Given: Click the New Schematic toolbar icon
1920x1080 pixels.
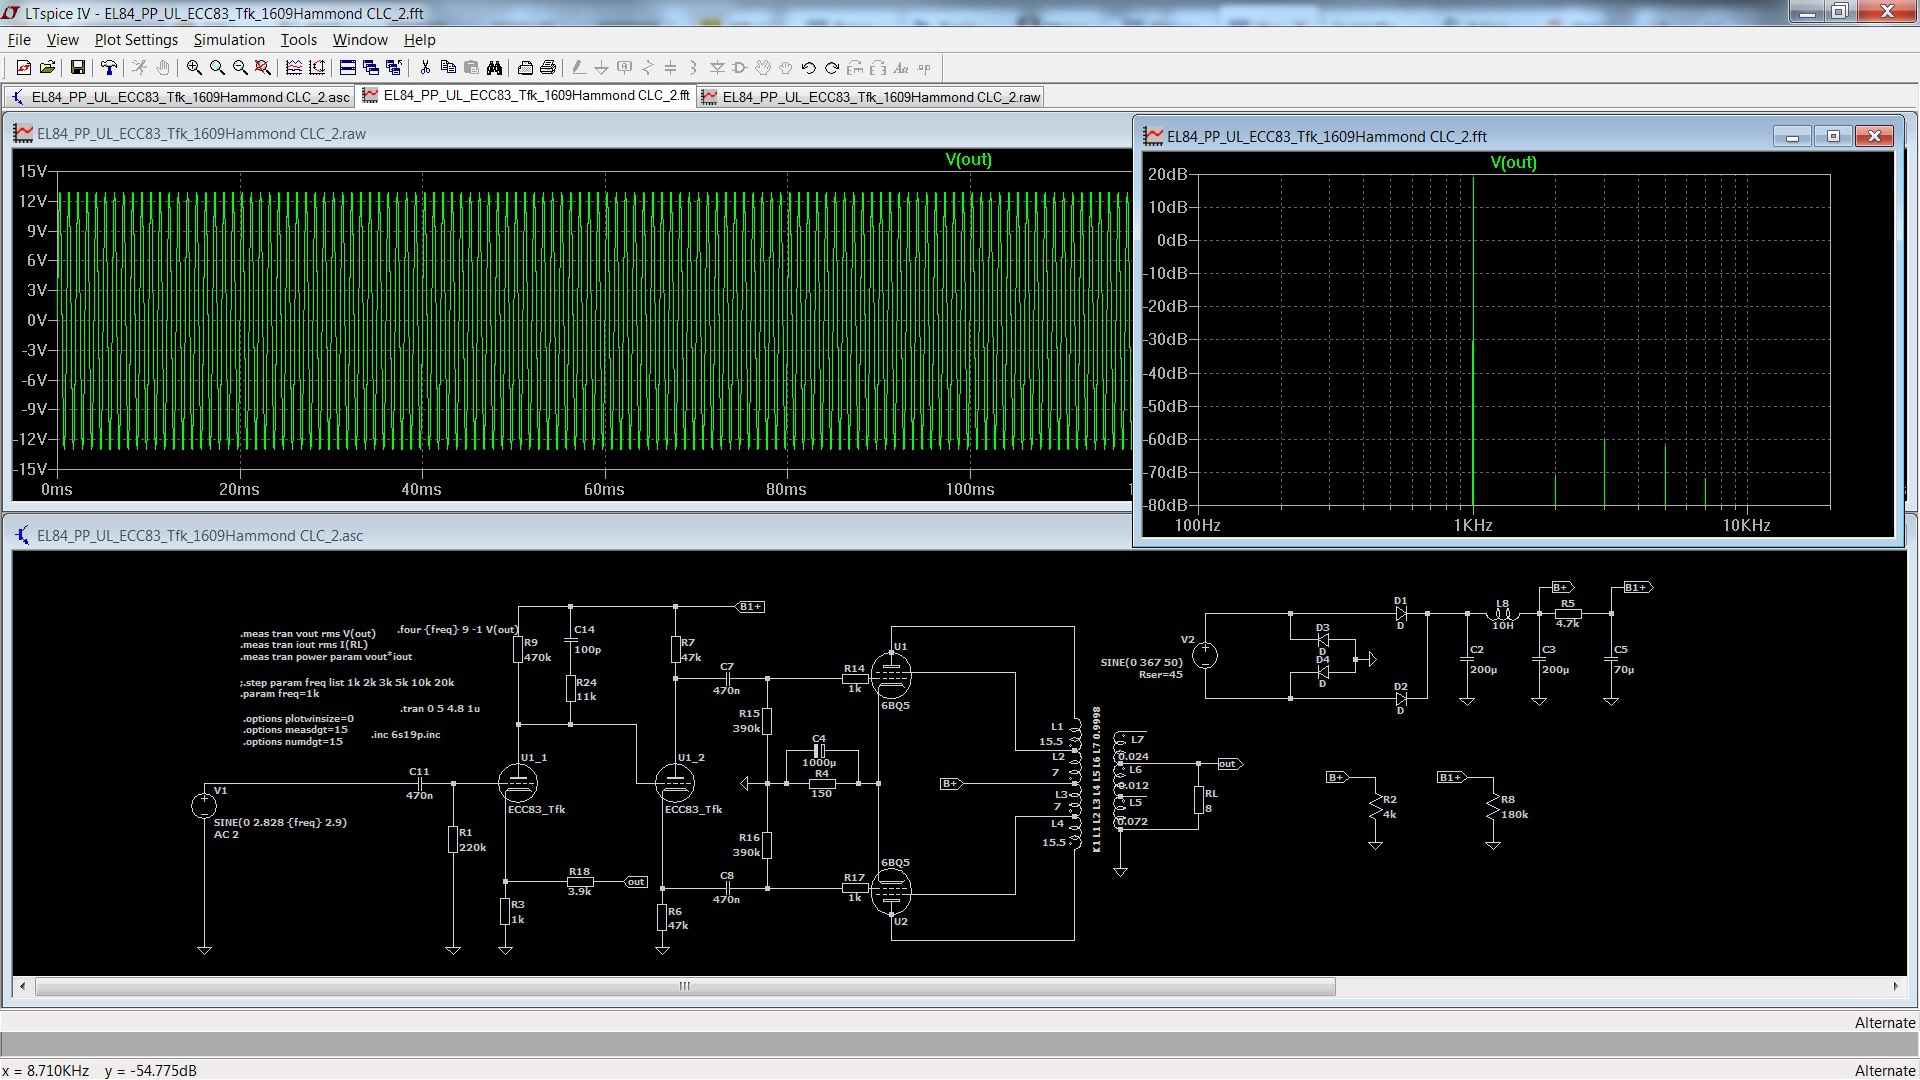Looking at the screenshot, I should pyautogui.click(x=24, y=68).
